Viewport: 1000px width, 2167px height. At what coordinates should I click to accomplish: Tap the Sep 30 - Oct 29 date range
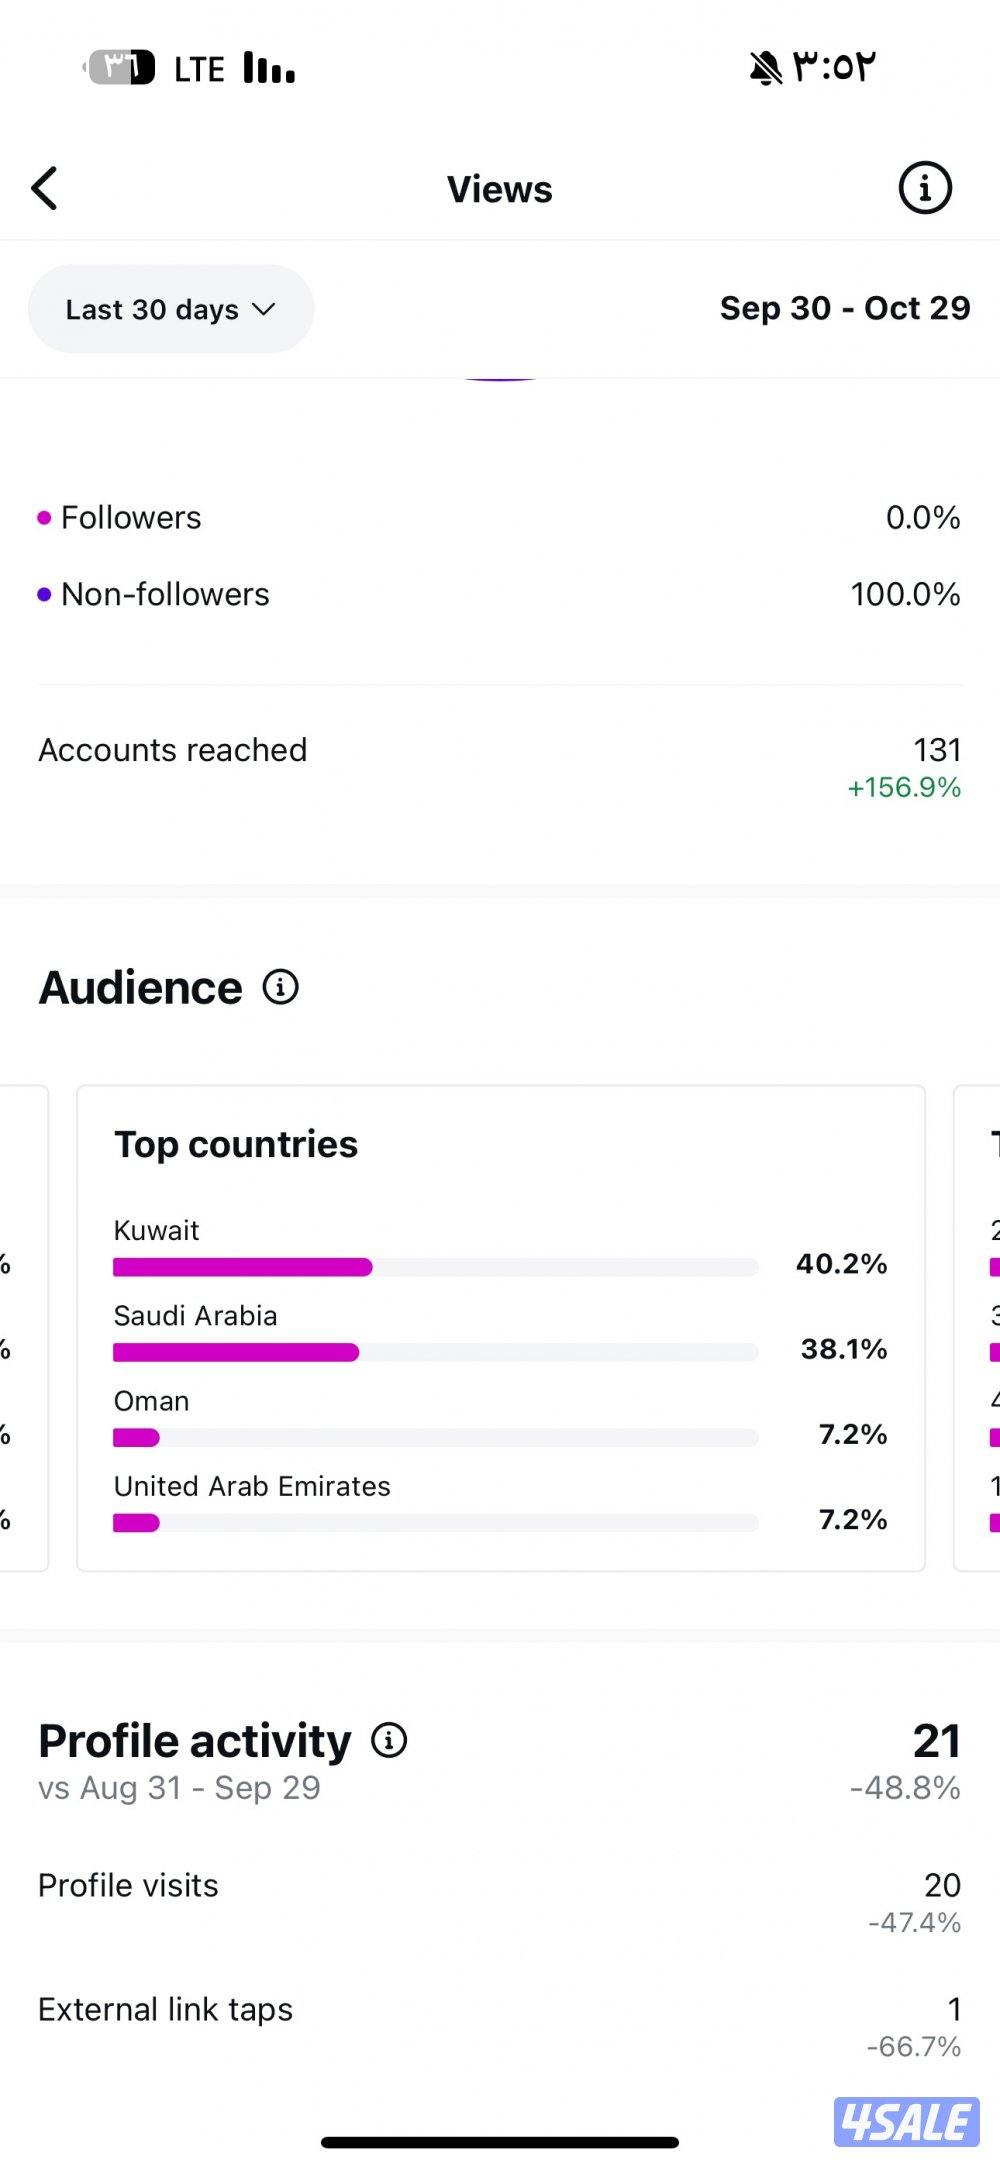click(x=844, y=308)
